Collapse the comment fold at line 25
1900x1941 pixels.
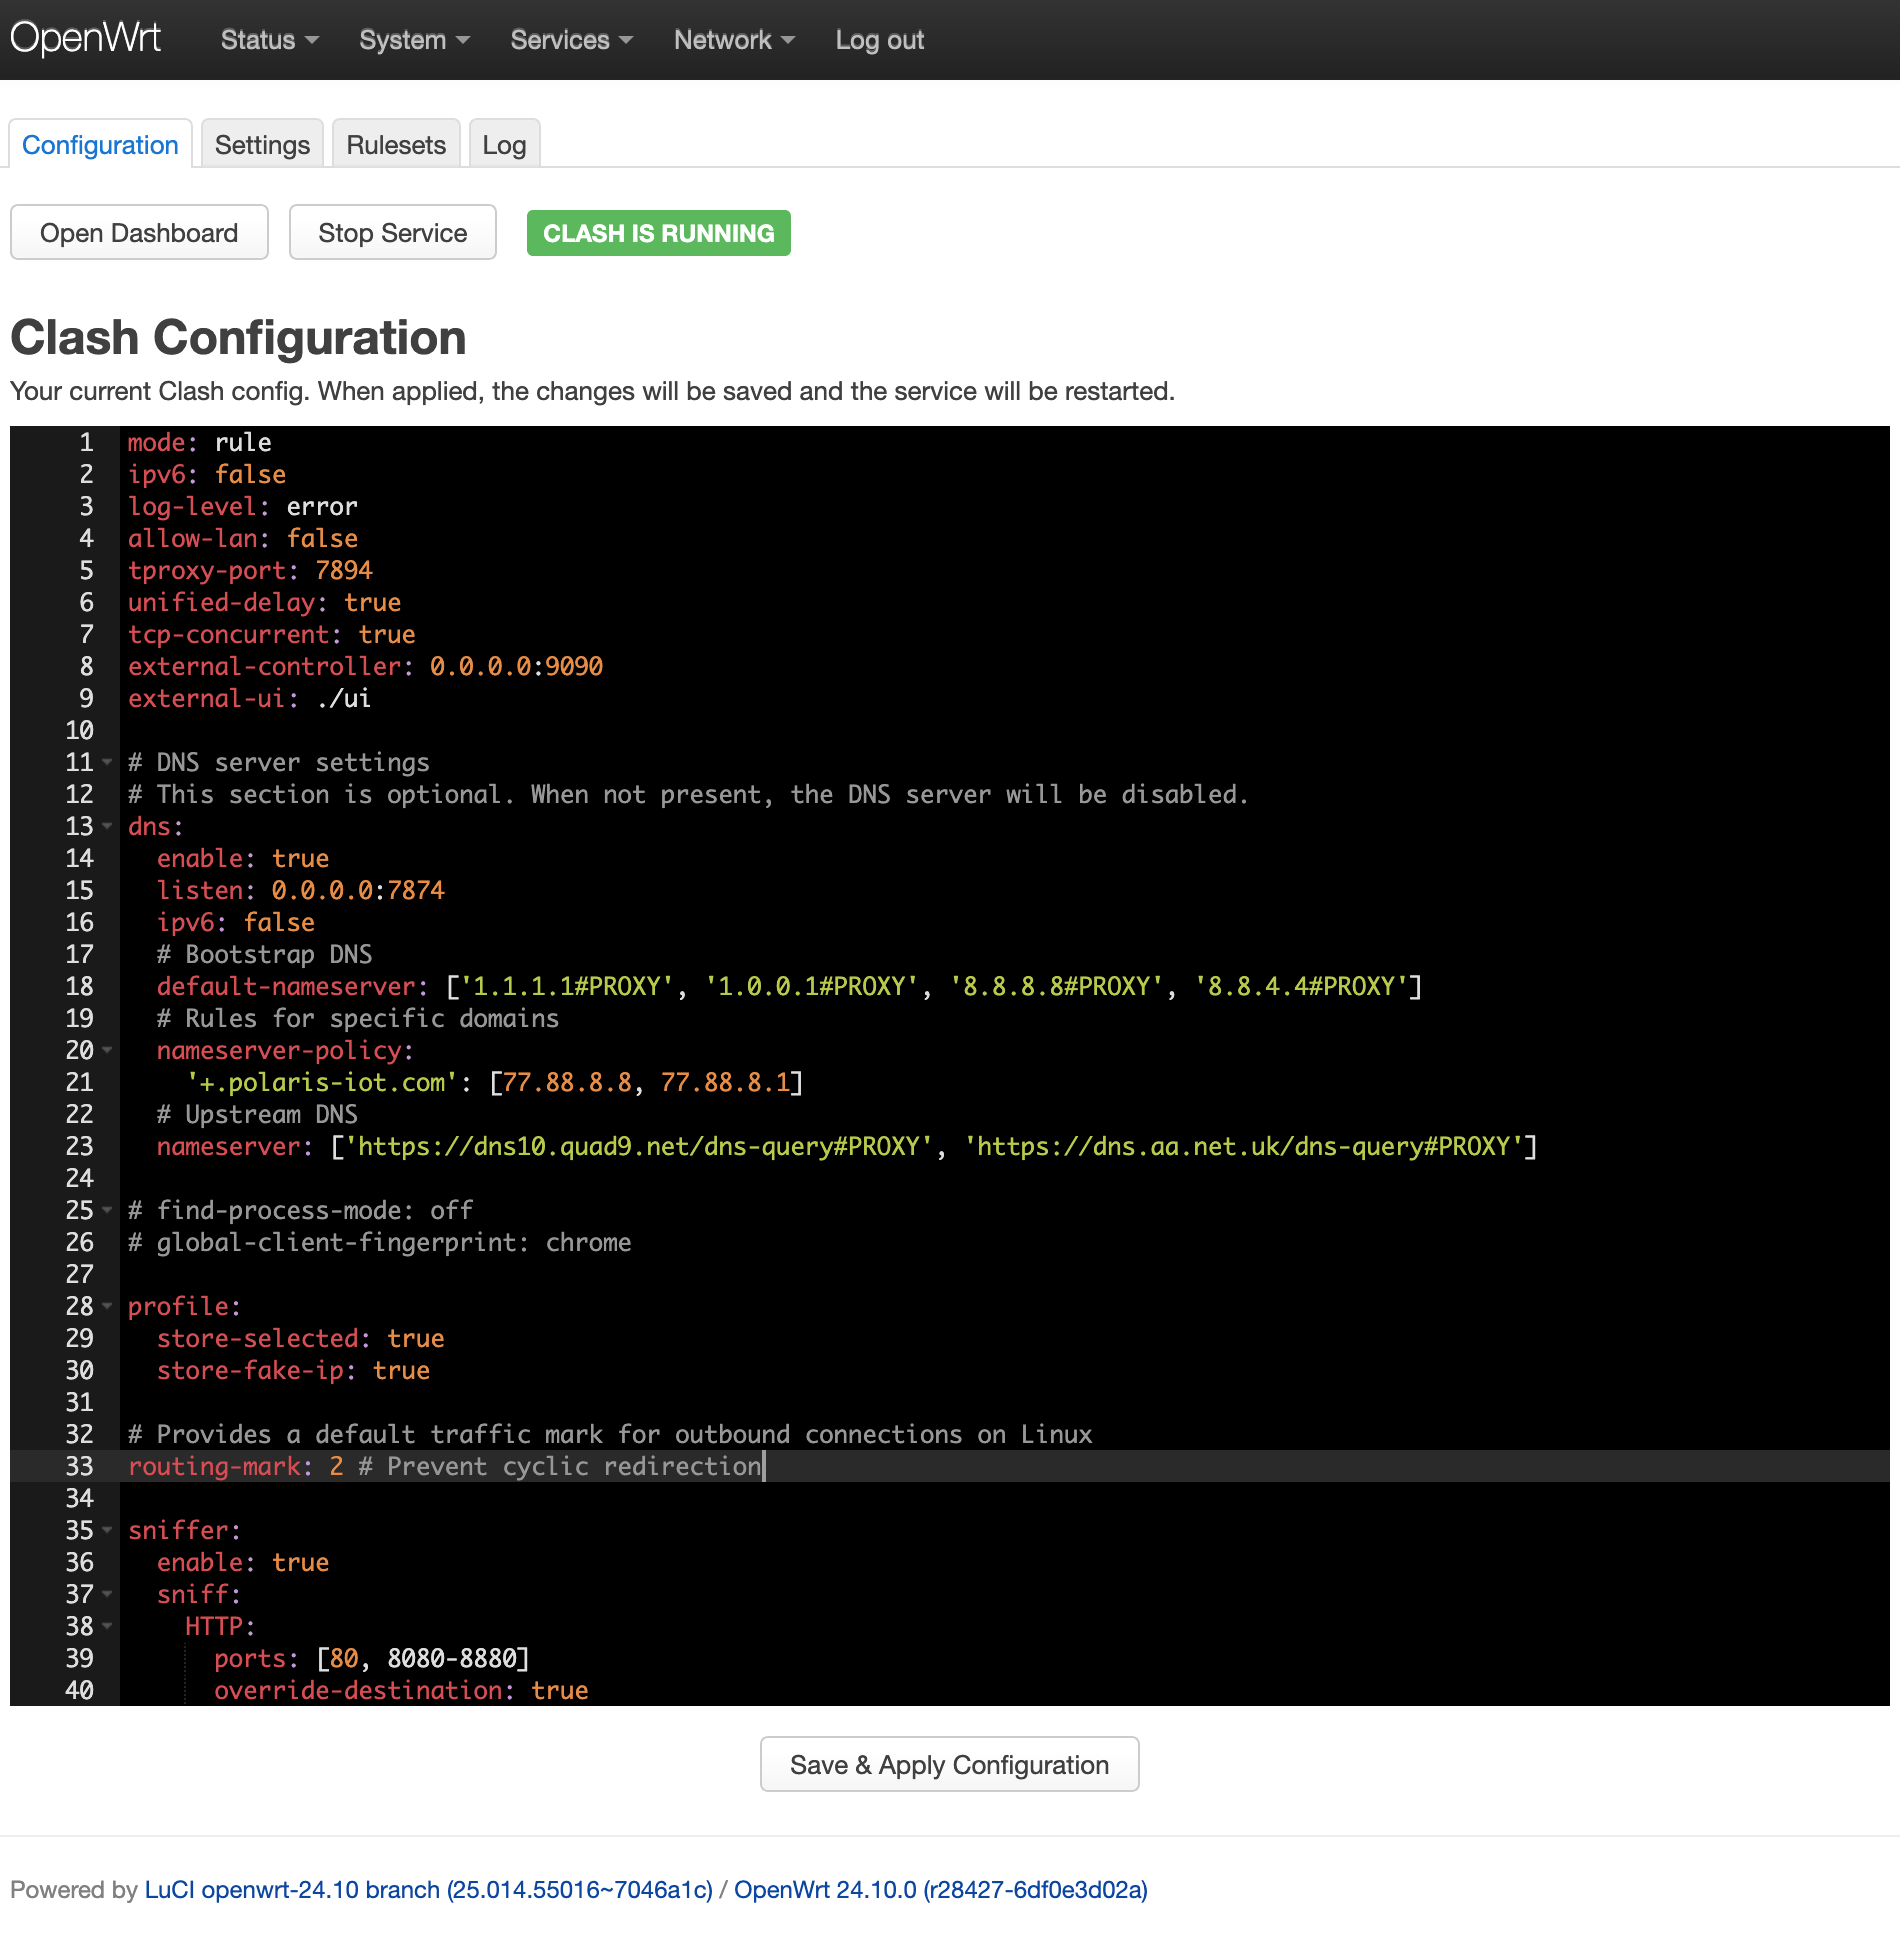tap(107, 1211)
